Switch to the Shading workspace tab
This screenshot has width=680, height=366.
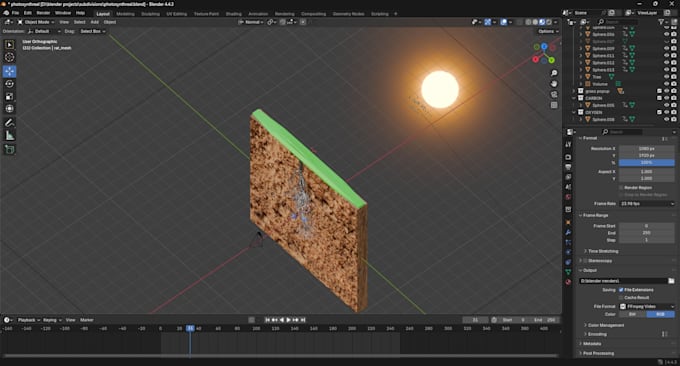[x=233, y=14]
